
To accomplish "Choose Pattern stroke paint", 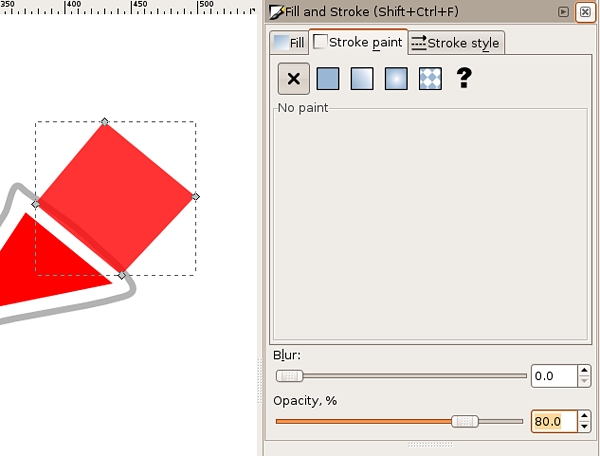I will 429,78.
